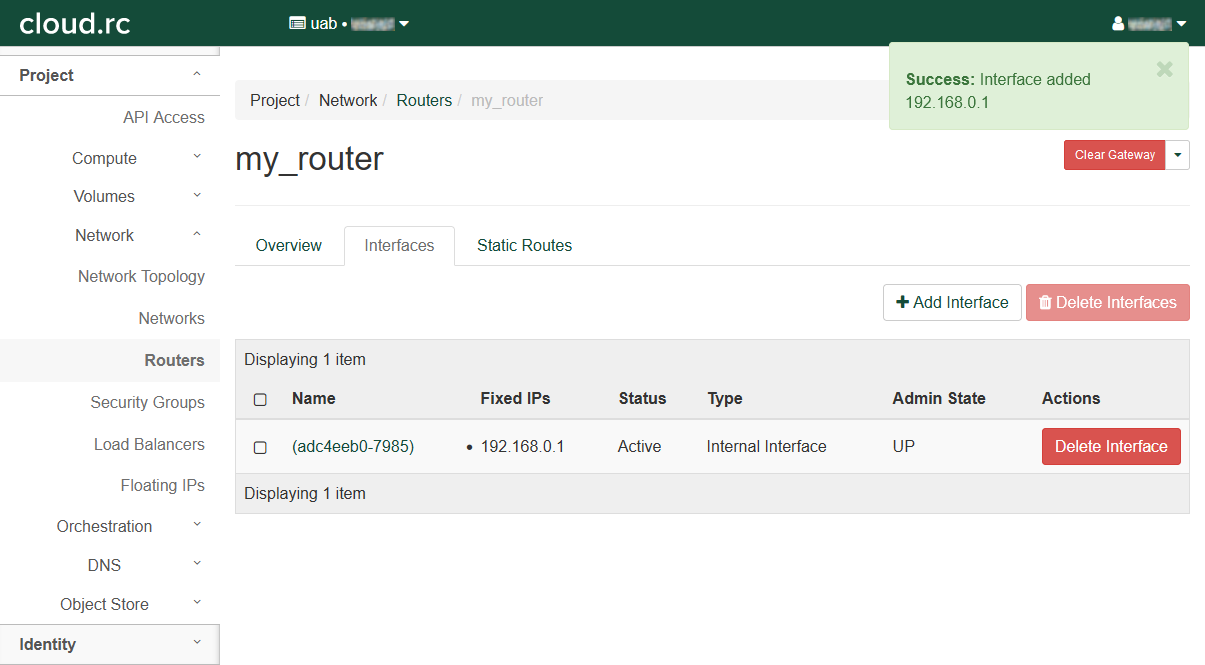Dismiss the success notification with the X
This screenshot has height=665, width=1205.
(x=1164, y=69)
